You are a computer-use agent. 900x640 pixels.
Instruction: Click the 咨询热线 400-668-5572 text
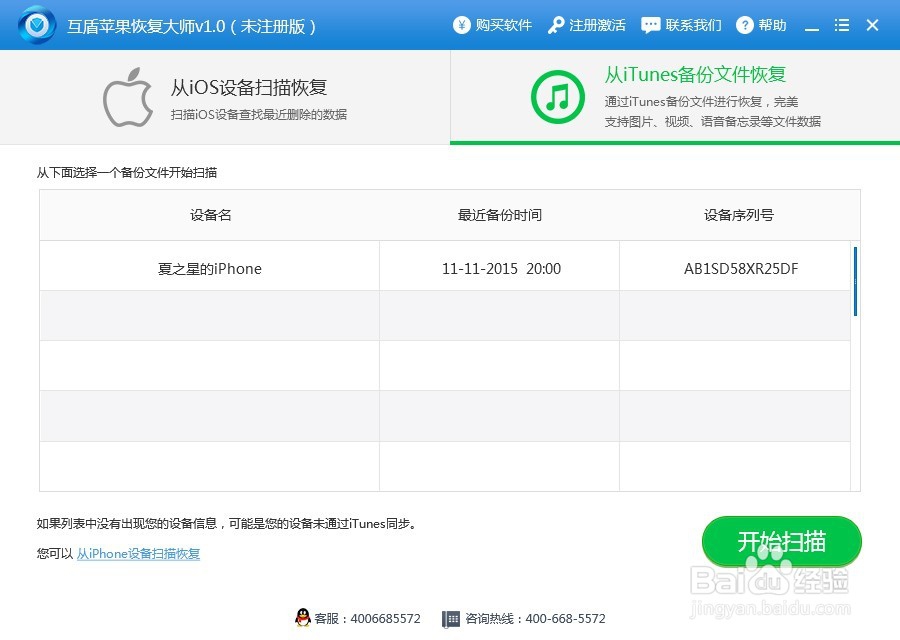(535, 619)
